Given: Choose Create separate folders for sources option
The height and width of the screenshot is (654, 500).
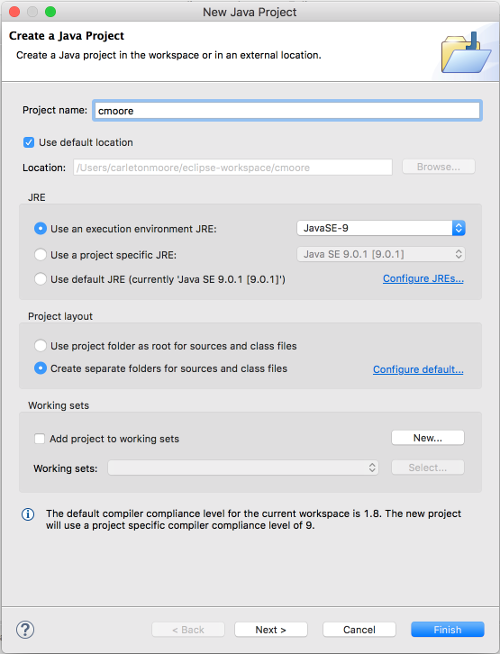Looking at the screenshot, I should pos(40,368).
